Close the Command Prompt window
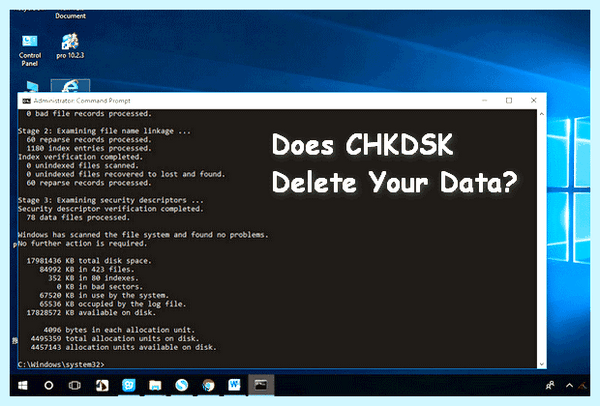Viewport: 600px width, 406px height. (534, 100)
